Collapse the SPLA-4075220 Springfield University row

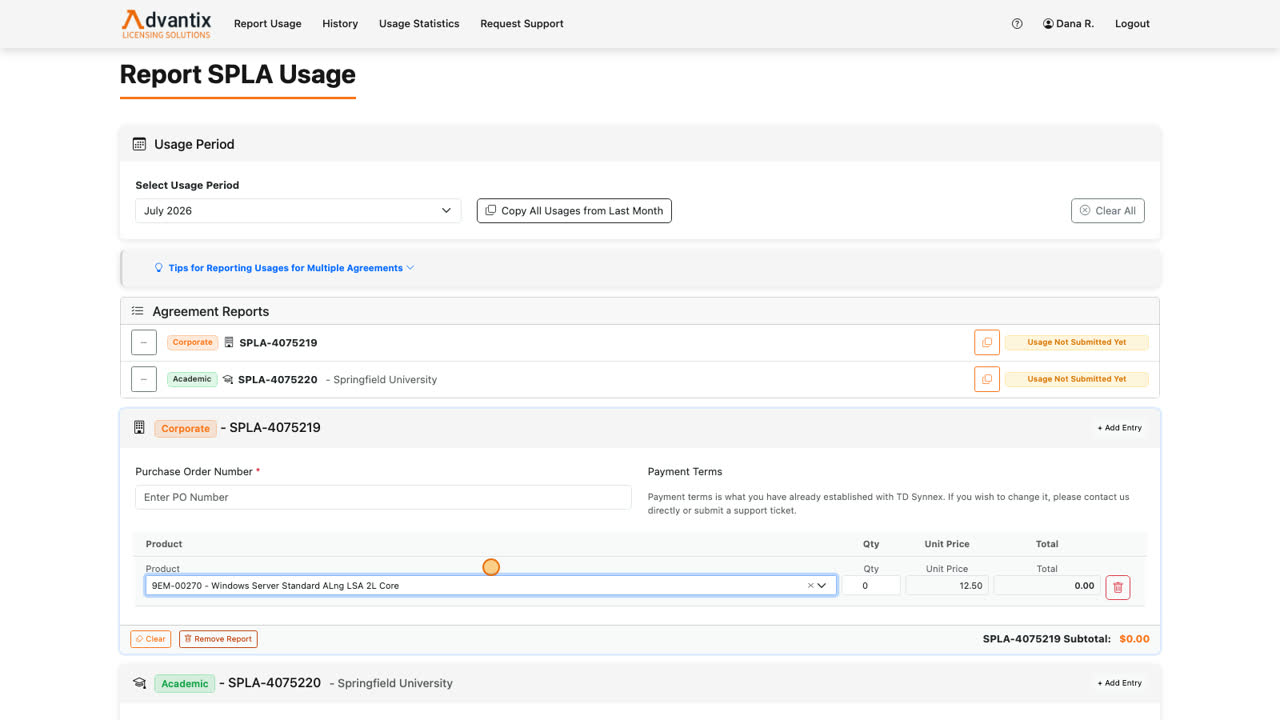tap(144, 380)
